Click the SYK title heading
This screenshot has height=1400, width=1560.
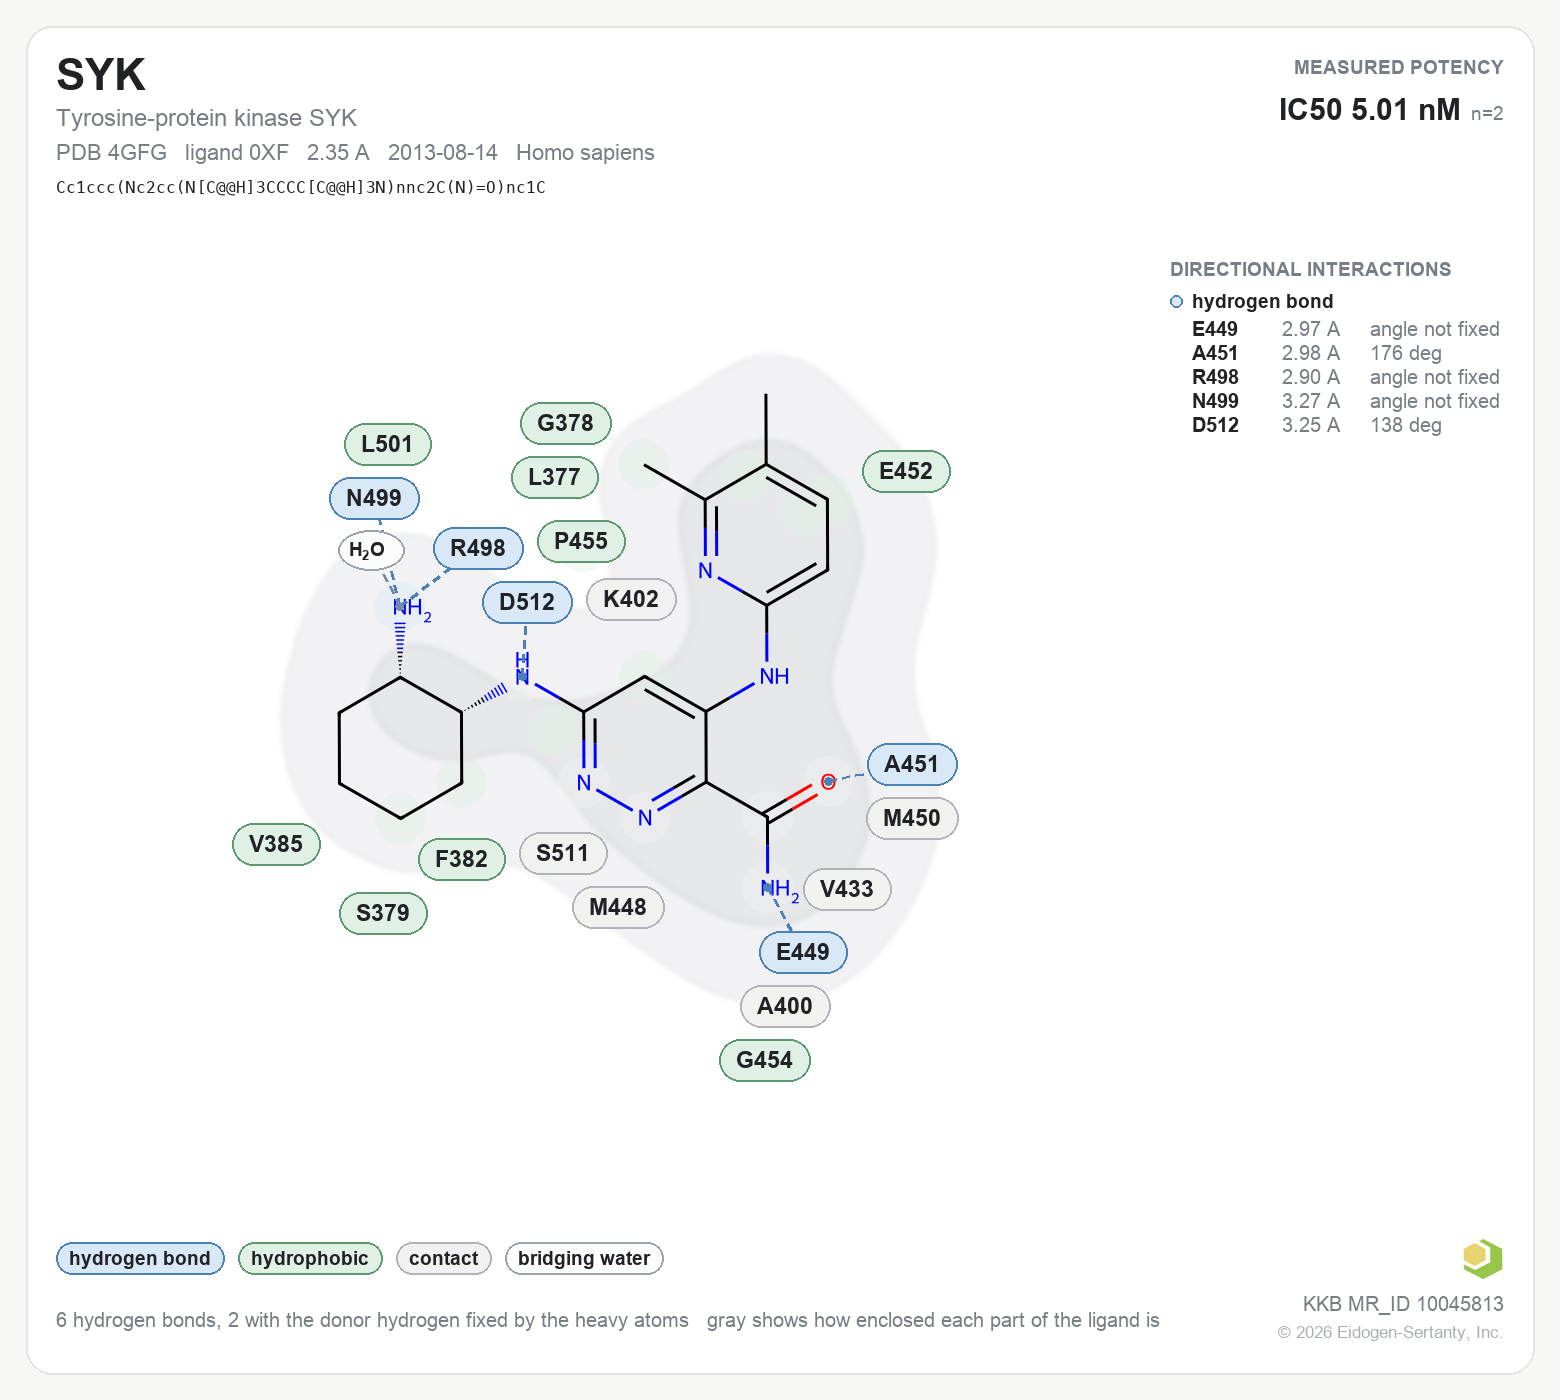click(101, 75)
